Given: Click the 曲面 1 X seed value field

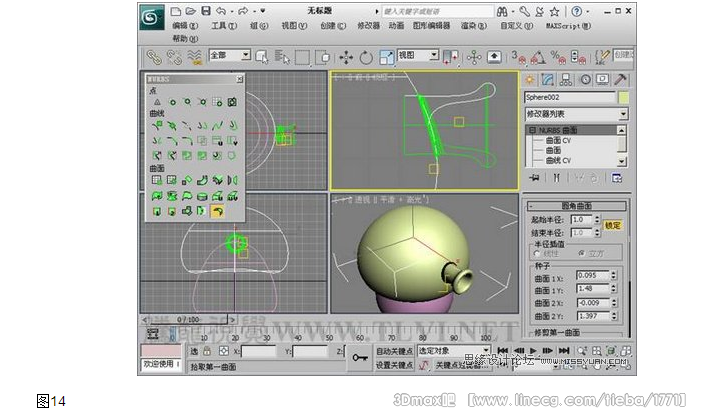Looking at the screenshot, I should 593,275.
